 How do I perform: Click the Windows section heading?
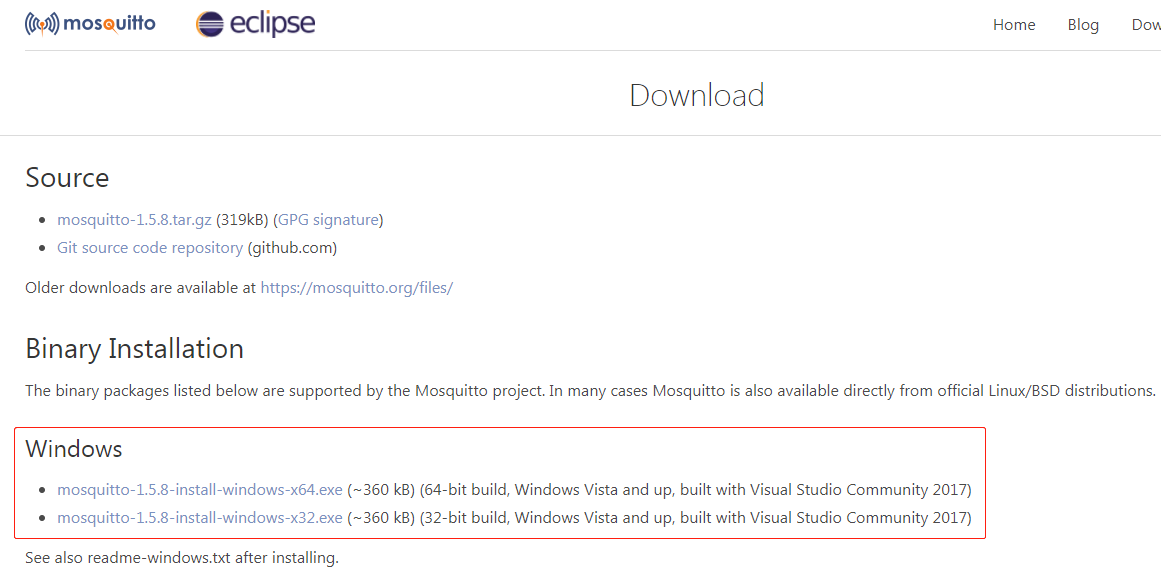pyautogui.click(x=74, y=448)
